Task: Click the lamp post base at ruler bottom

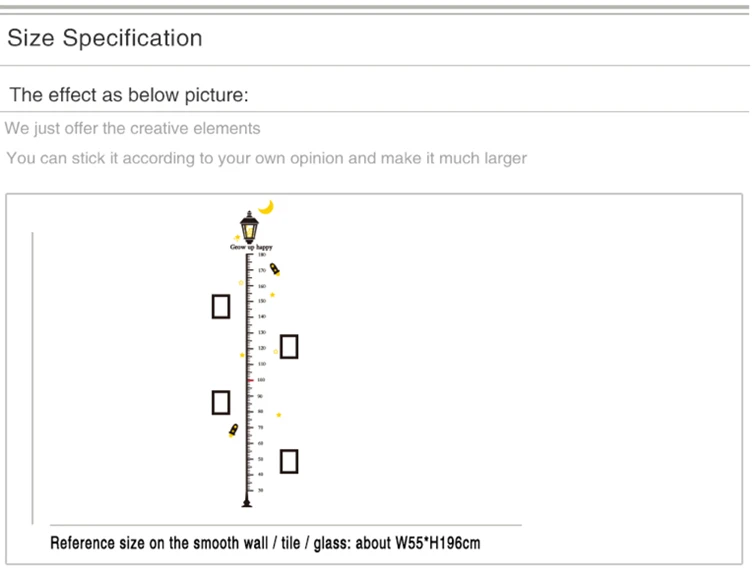Action: [x=247, y=502]
